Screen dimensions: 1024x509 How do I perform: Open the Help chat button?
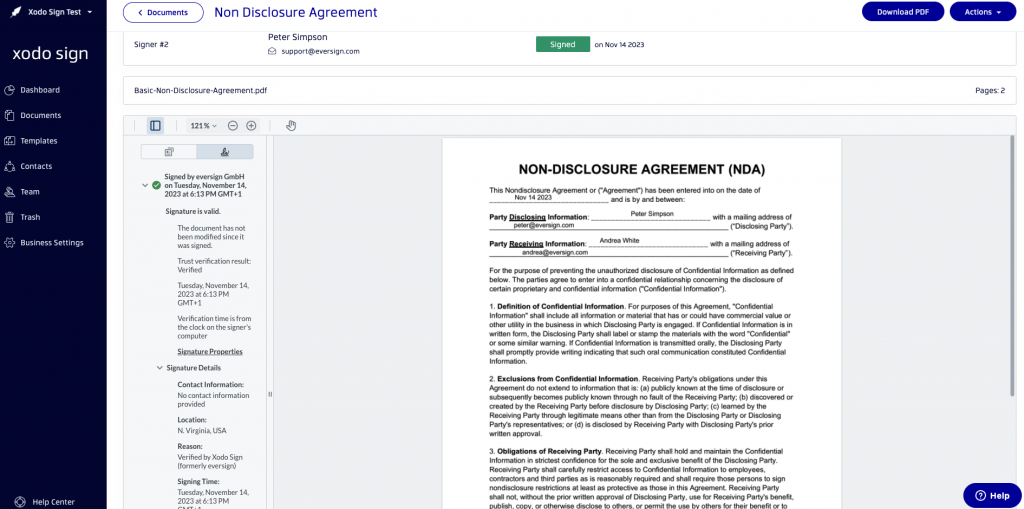992,495
